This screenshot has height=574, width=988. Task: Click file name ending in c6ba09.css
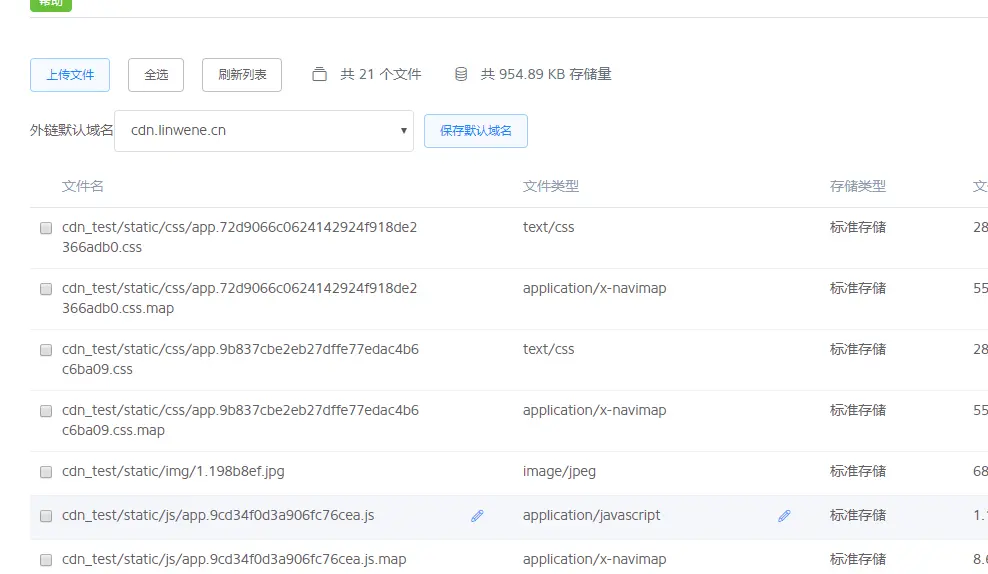tap(240, 359)
